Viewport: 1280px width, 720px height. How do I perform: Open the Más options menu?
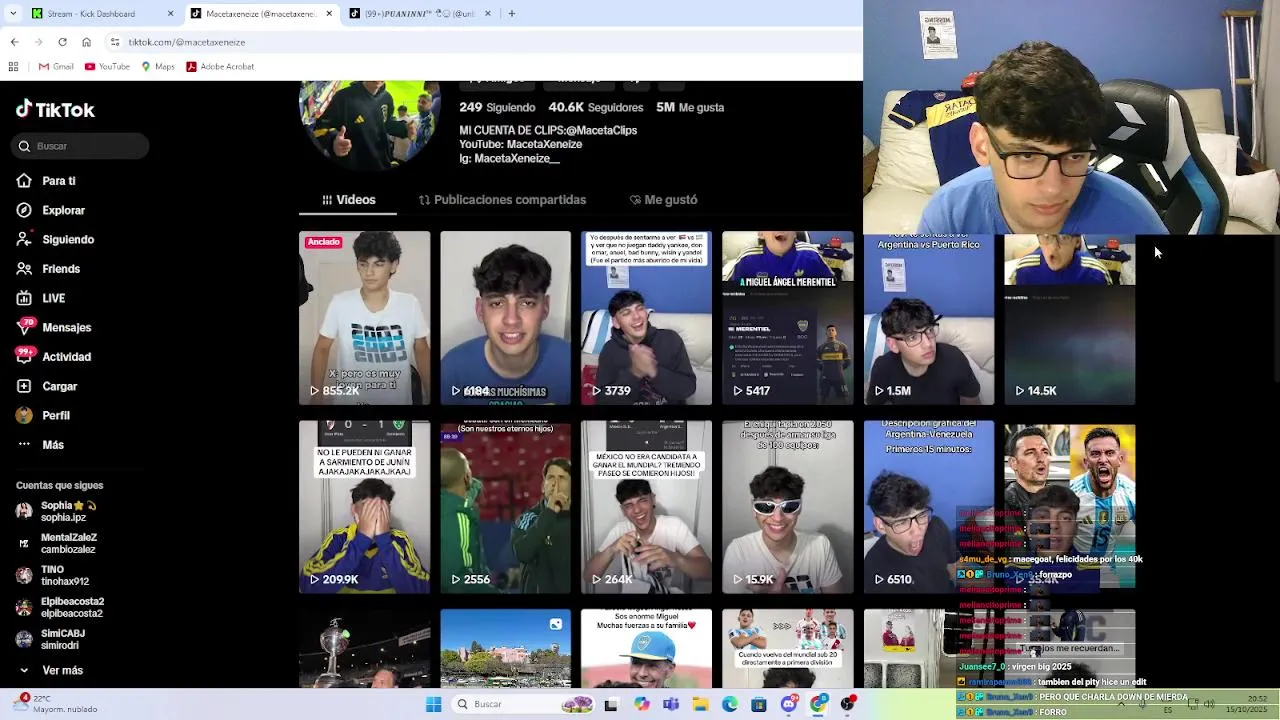pyautogui.click(x=40, y=444)
